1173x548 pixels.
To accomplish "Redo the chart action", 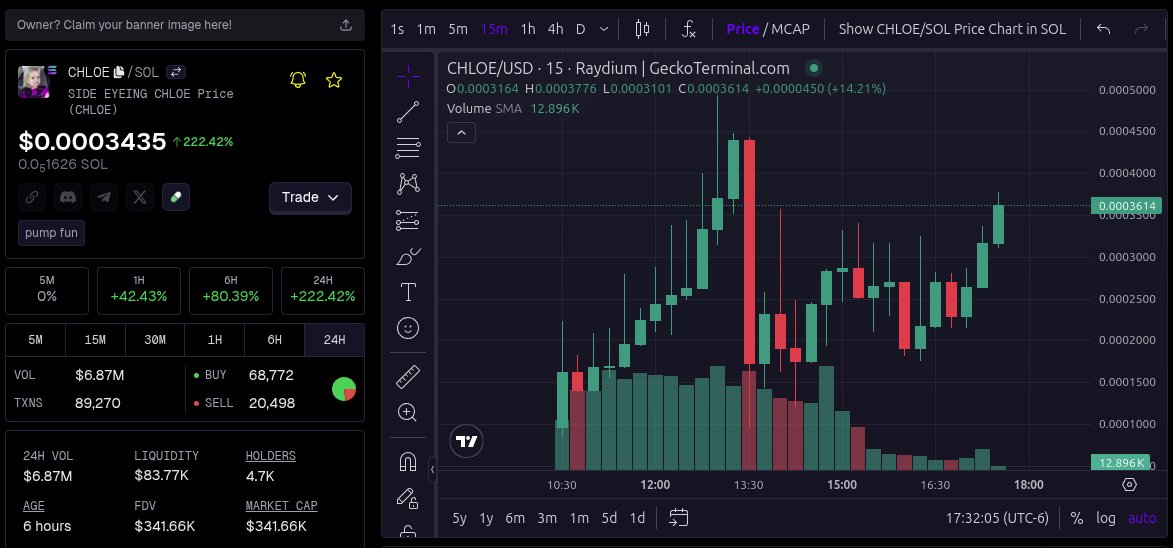I will pos(1142,29).
